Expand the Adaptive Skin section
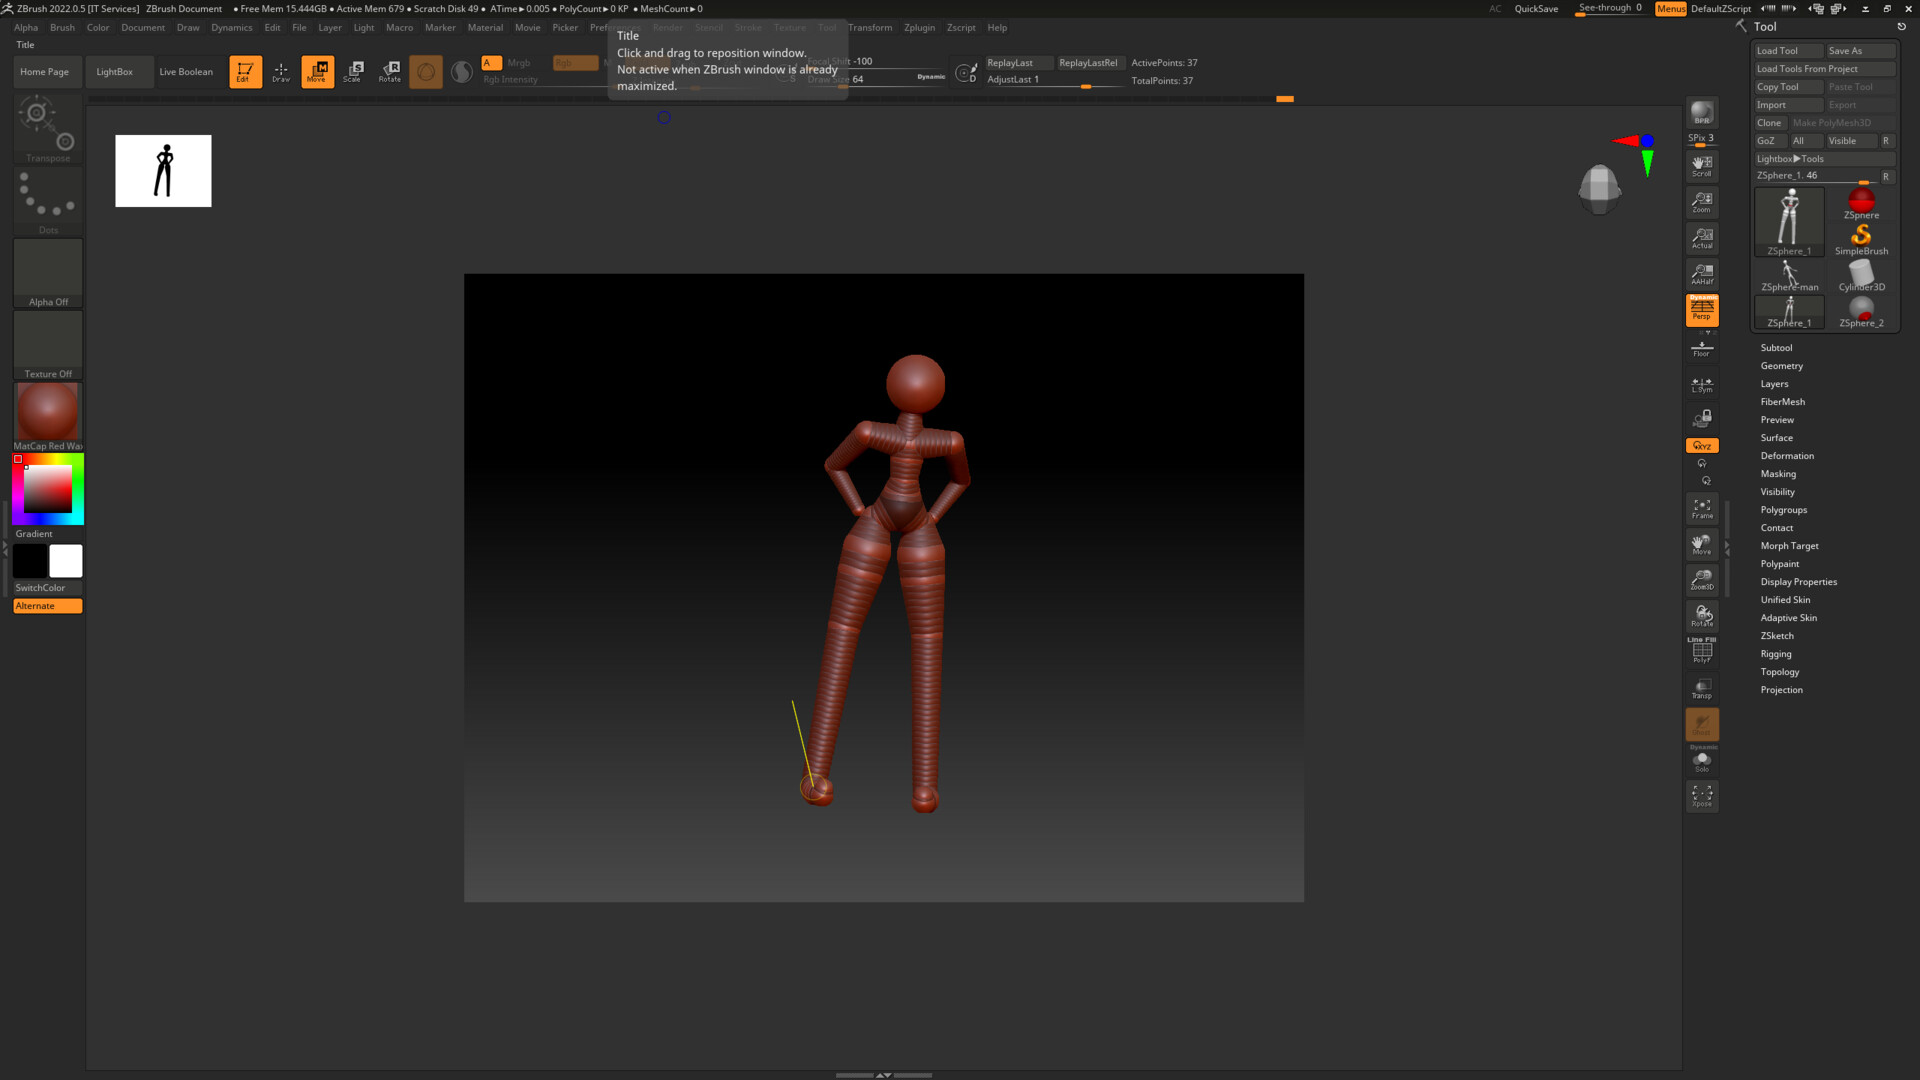The height and width of the screenshot is (1080, 1920). click(1788, 617)
